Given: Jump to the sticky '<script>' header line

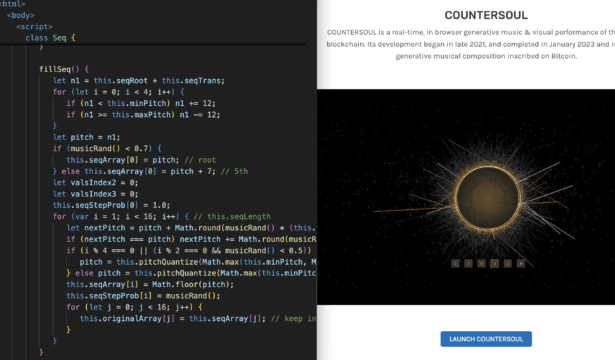Looking at the screenshot, I should pyautogui.click(x=34, y=27).
